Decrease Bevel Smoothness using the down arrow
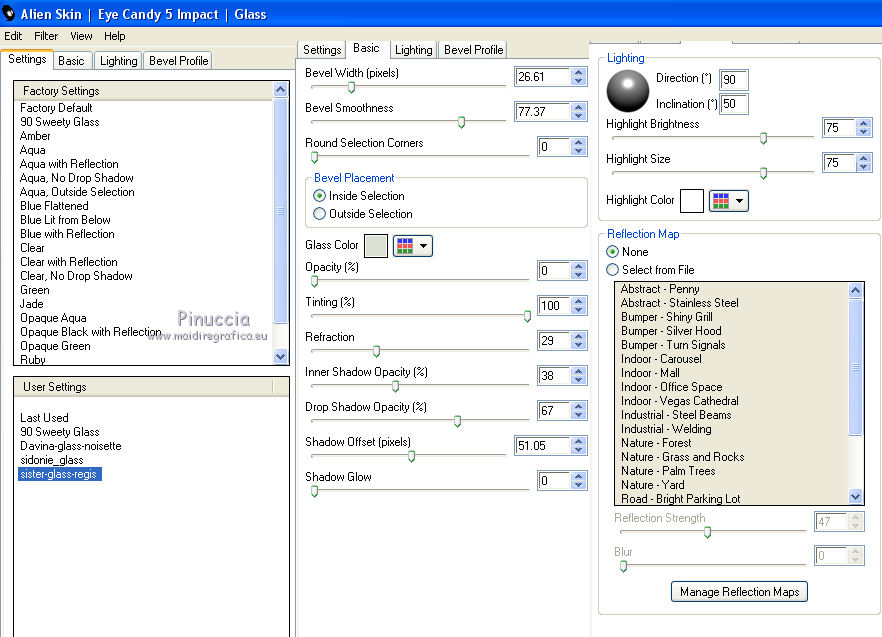Viewport: 882px width, 637px height. 578,116
